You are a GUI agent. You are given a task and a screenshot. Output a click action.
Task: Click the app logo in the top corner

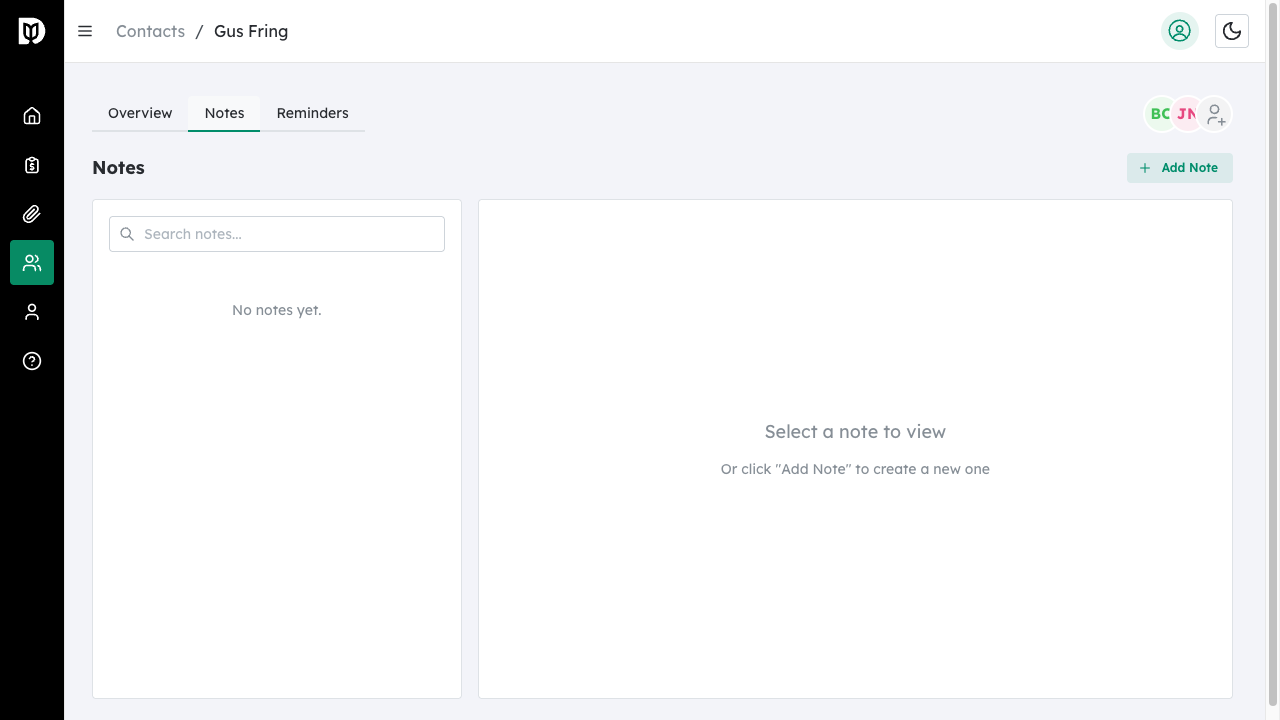31,30
